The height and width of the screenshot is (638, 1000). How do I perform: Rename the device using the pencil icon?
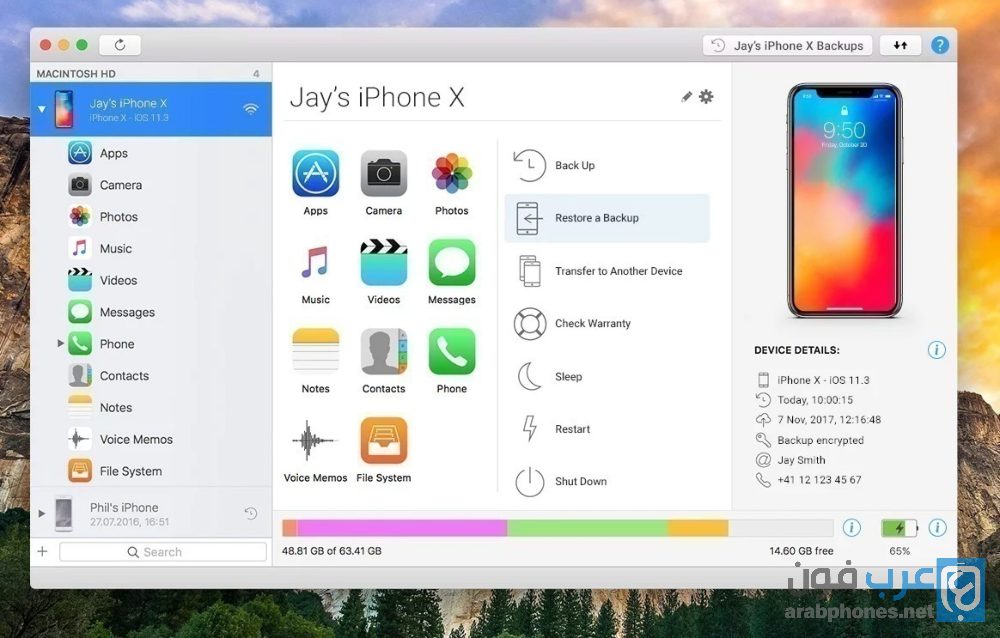tap(685, 97)
